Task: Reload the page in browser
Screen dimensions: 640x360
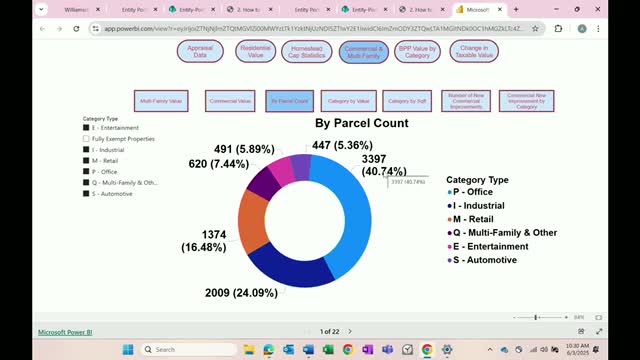Action: (76, 29)
